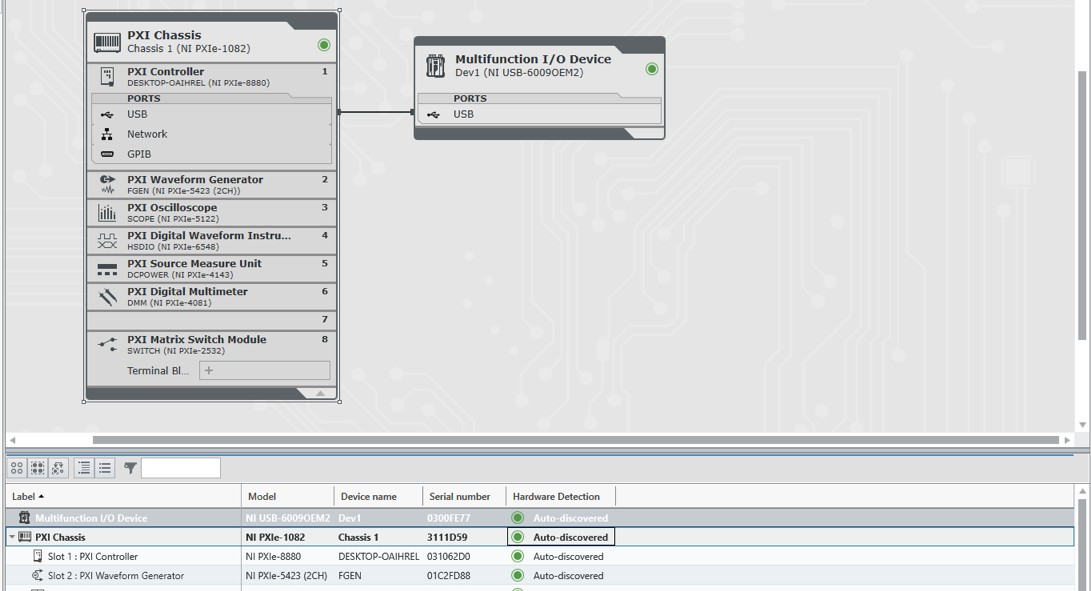Click the diagram scrollbar right arrow

coord(1067,440)
